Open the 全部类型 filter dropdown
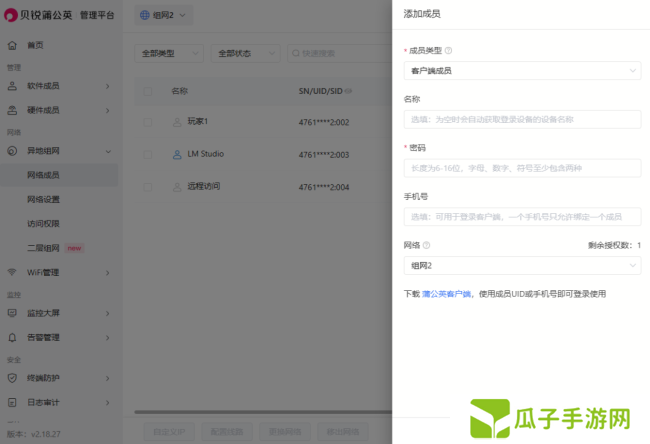This screenshot has width=650, height=444. pyautogui.click(x=169, y=53)
